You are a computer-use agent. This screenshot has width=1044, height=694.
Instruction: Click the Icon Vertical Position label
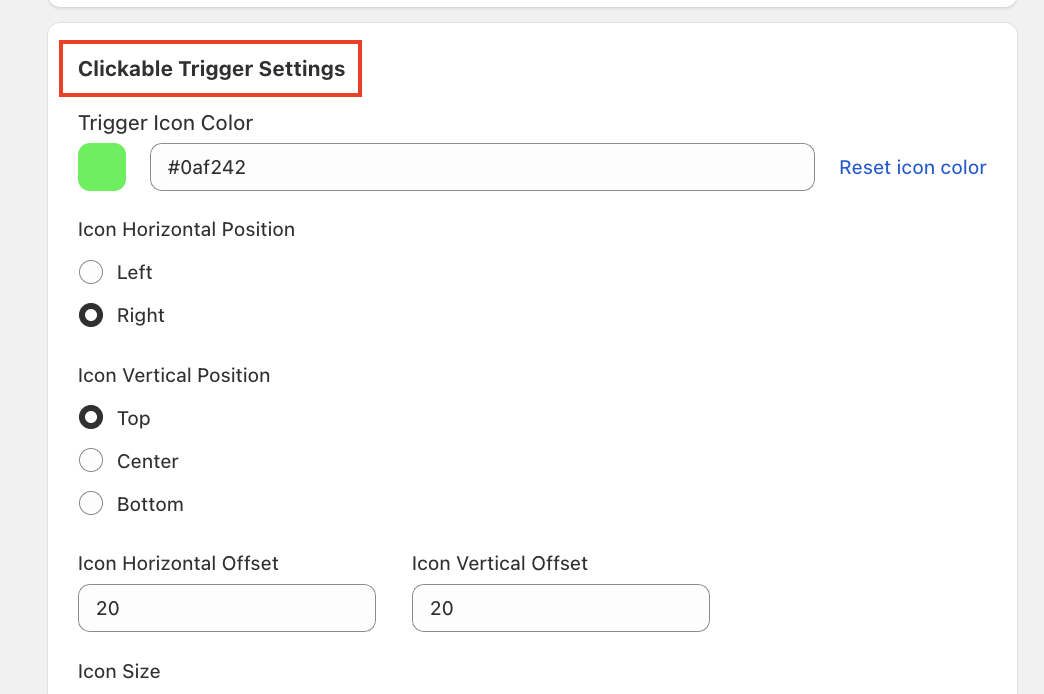[174, 375]
